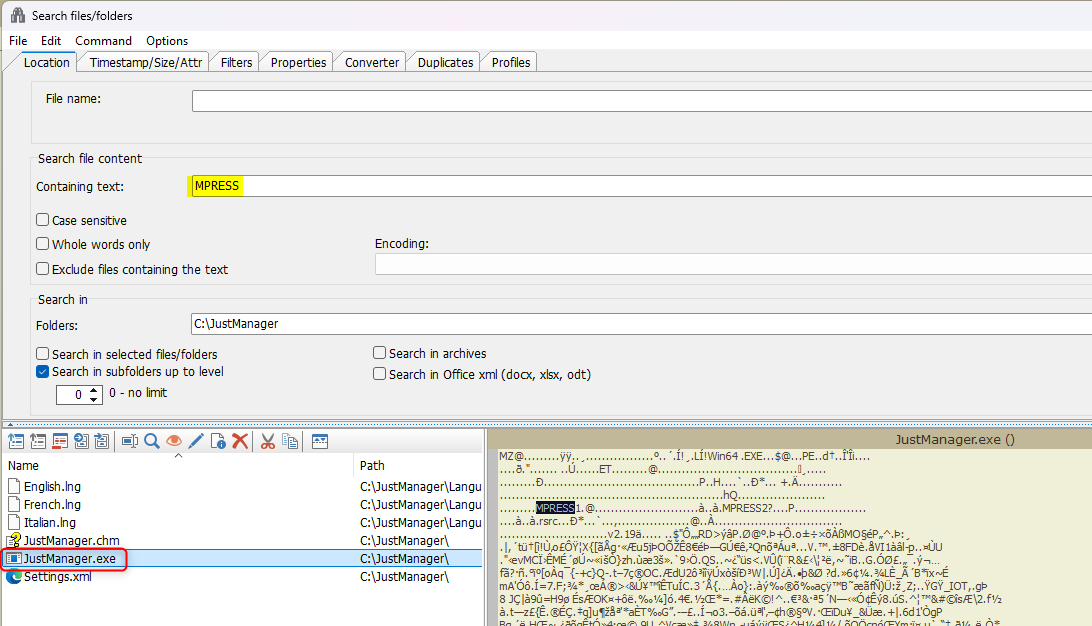The height and width of the screenshot is (626, 1092).
Task: Switch to the Profiles tab
Action: pos(510,62)
